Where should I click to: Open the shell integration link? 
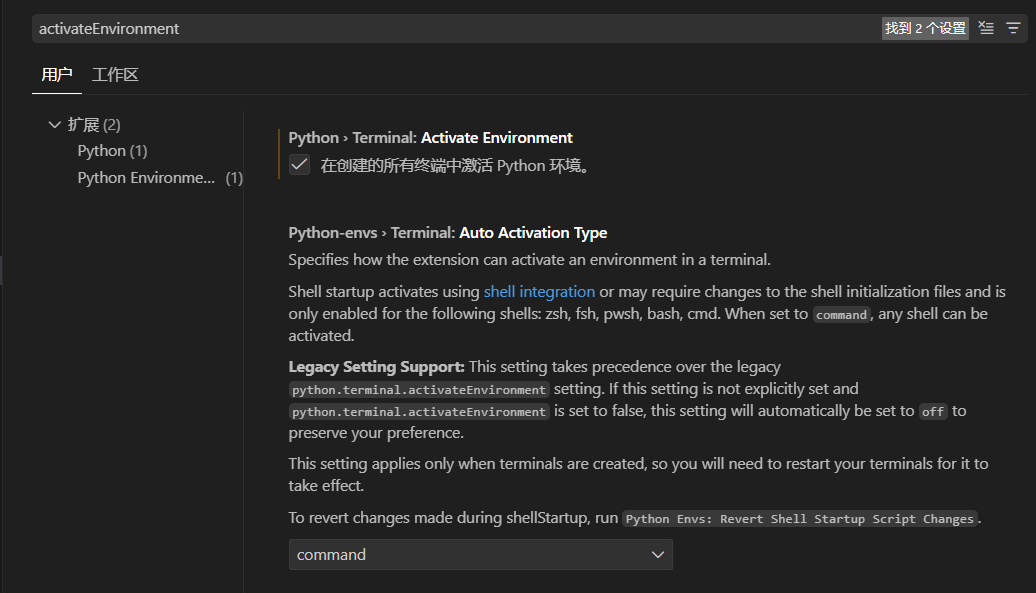(539, 292)
